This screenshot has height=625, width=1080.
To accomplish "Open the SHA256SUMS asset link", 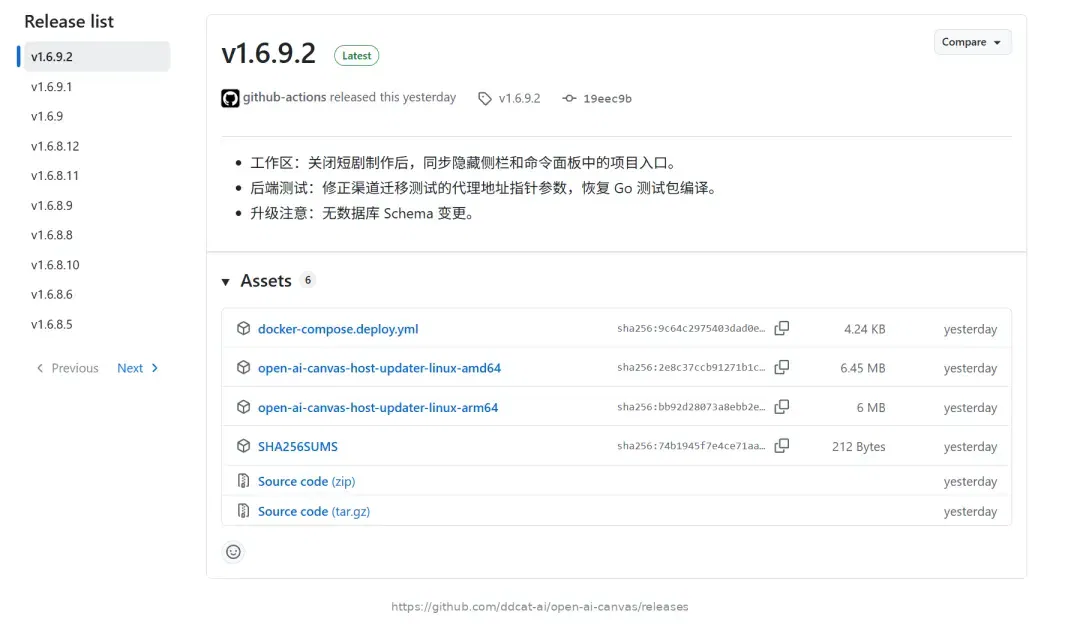I will point(298,447).
